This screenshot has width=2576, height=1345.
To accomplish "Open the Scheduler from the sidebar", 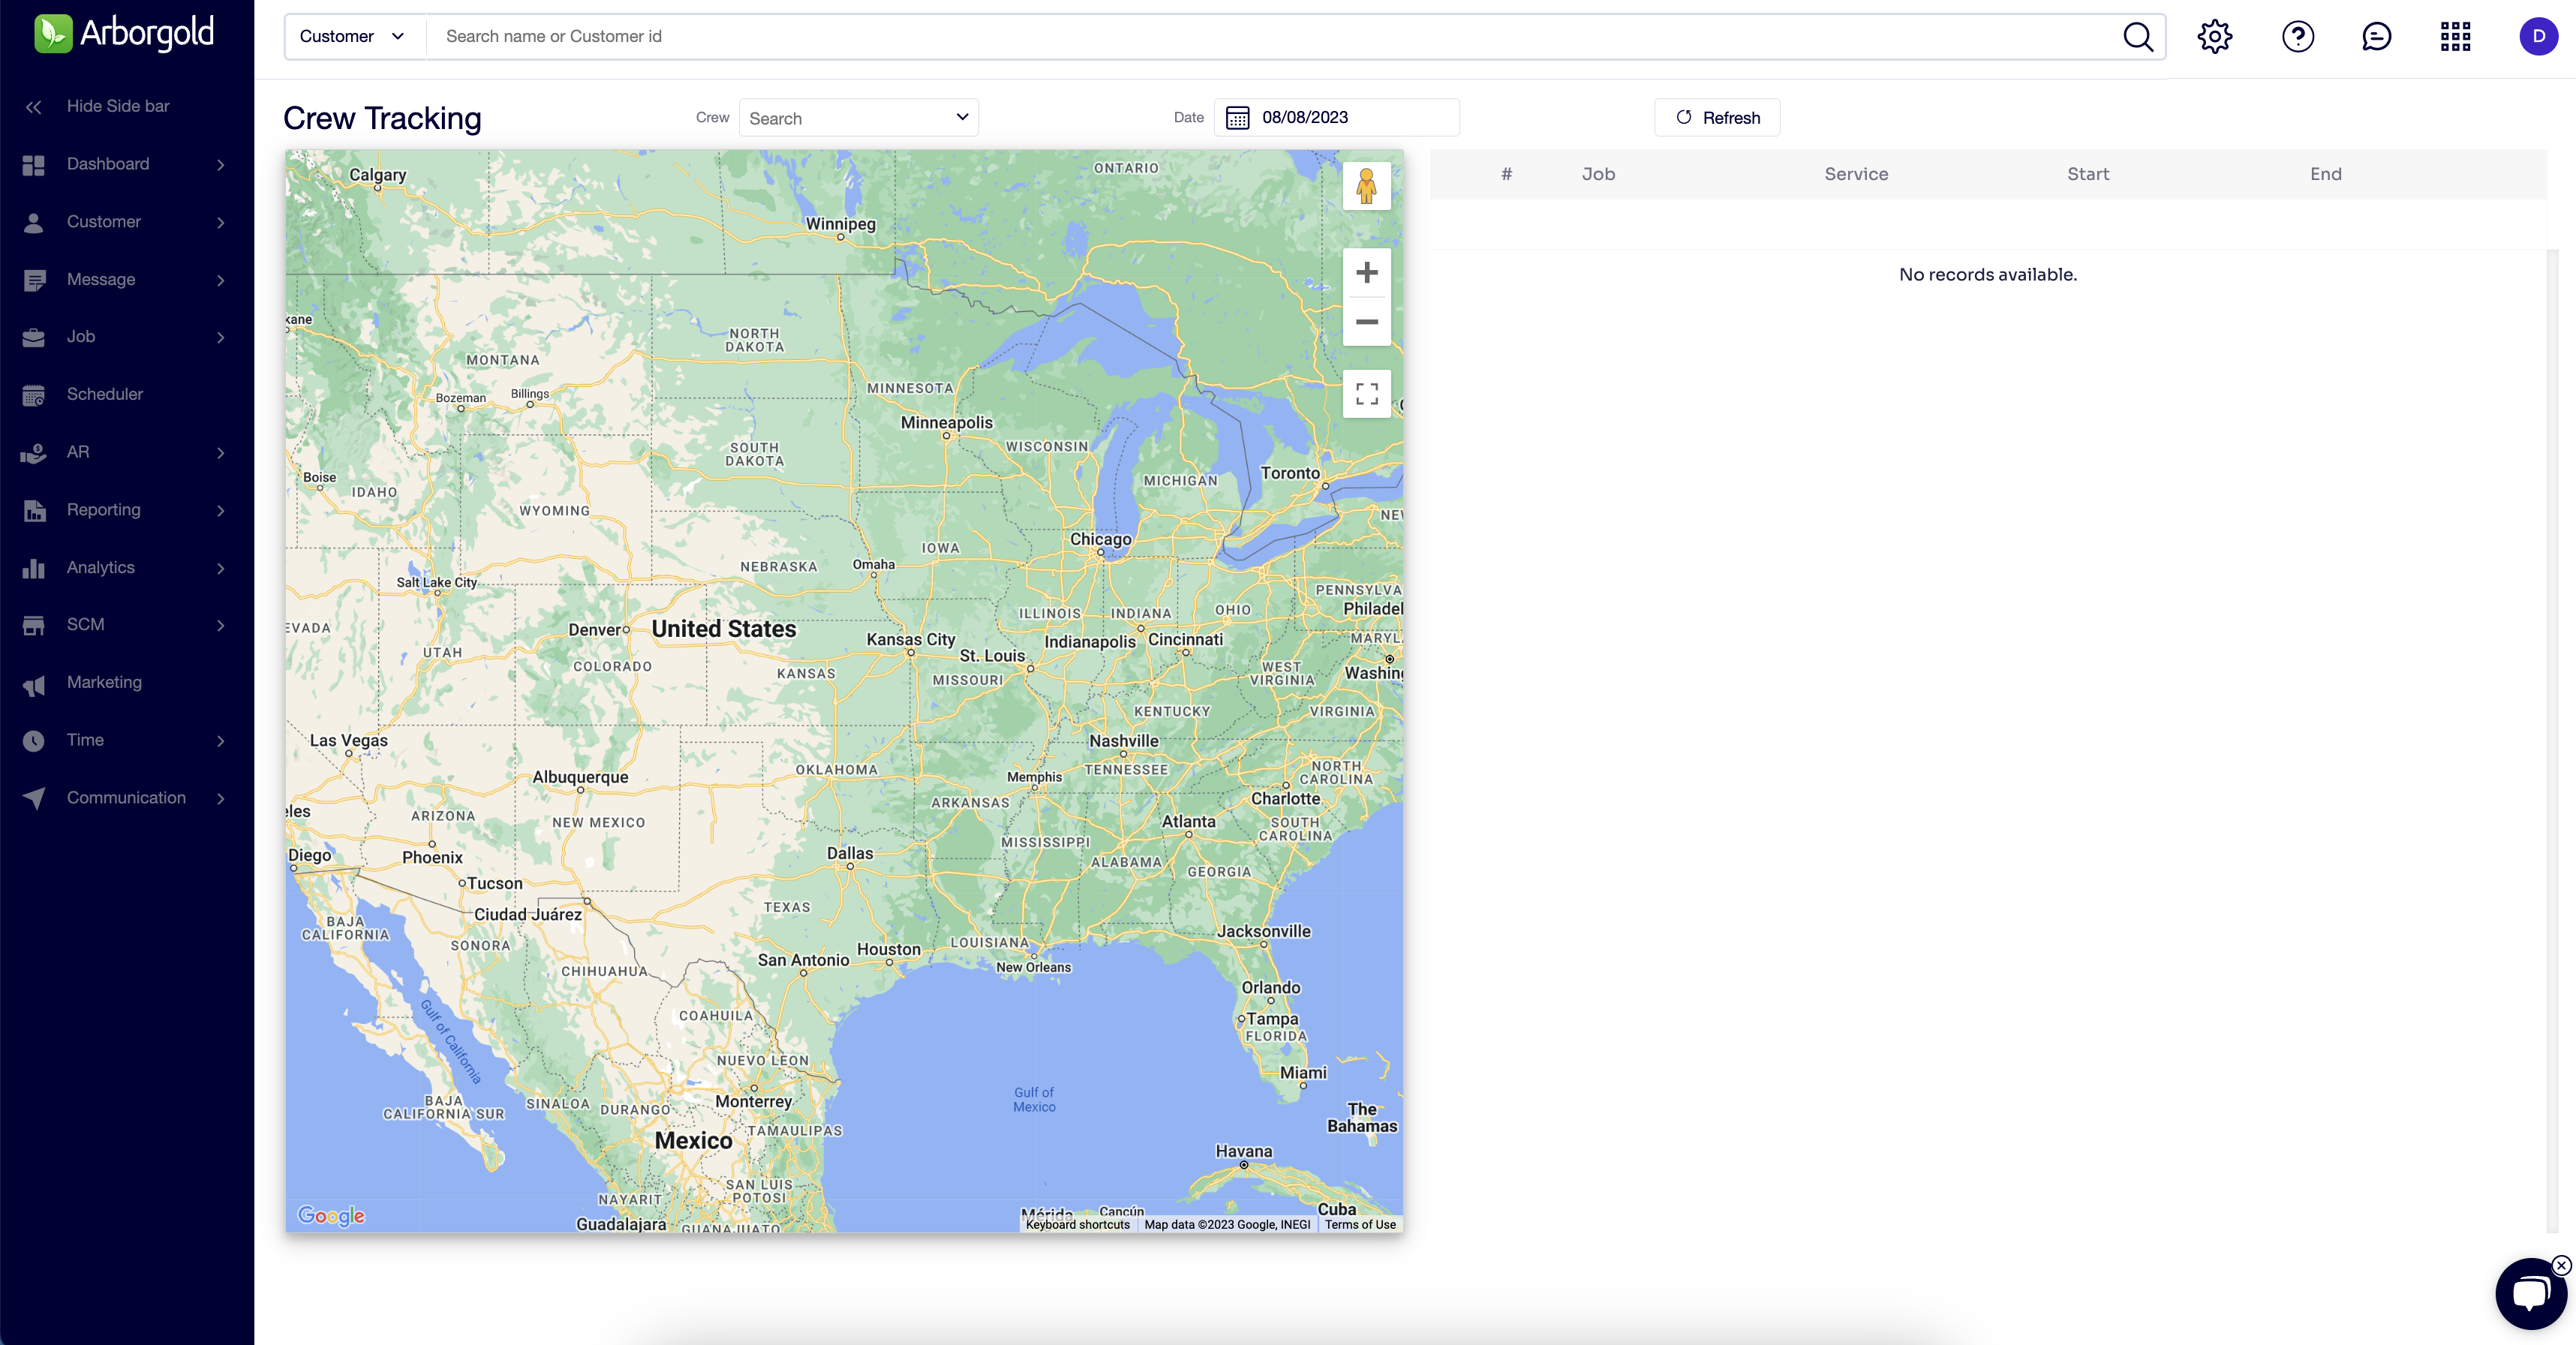I will [x=104, y=393].
